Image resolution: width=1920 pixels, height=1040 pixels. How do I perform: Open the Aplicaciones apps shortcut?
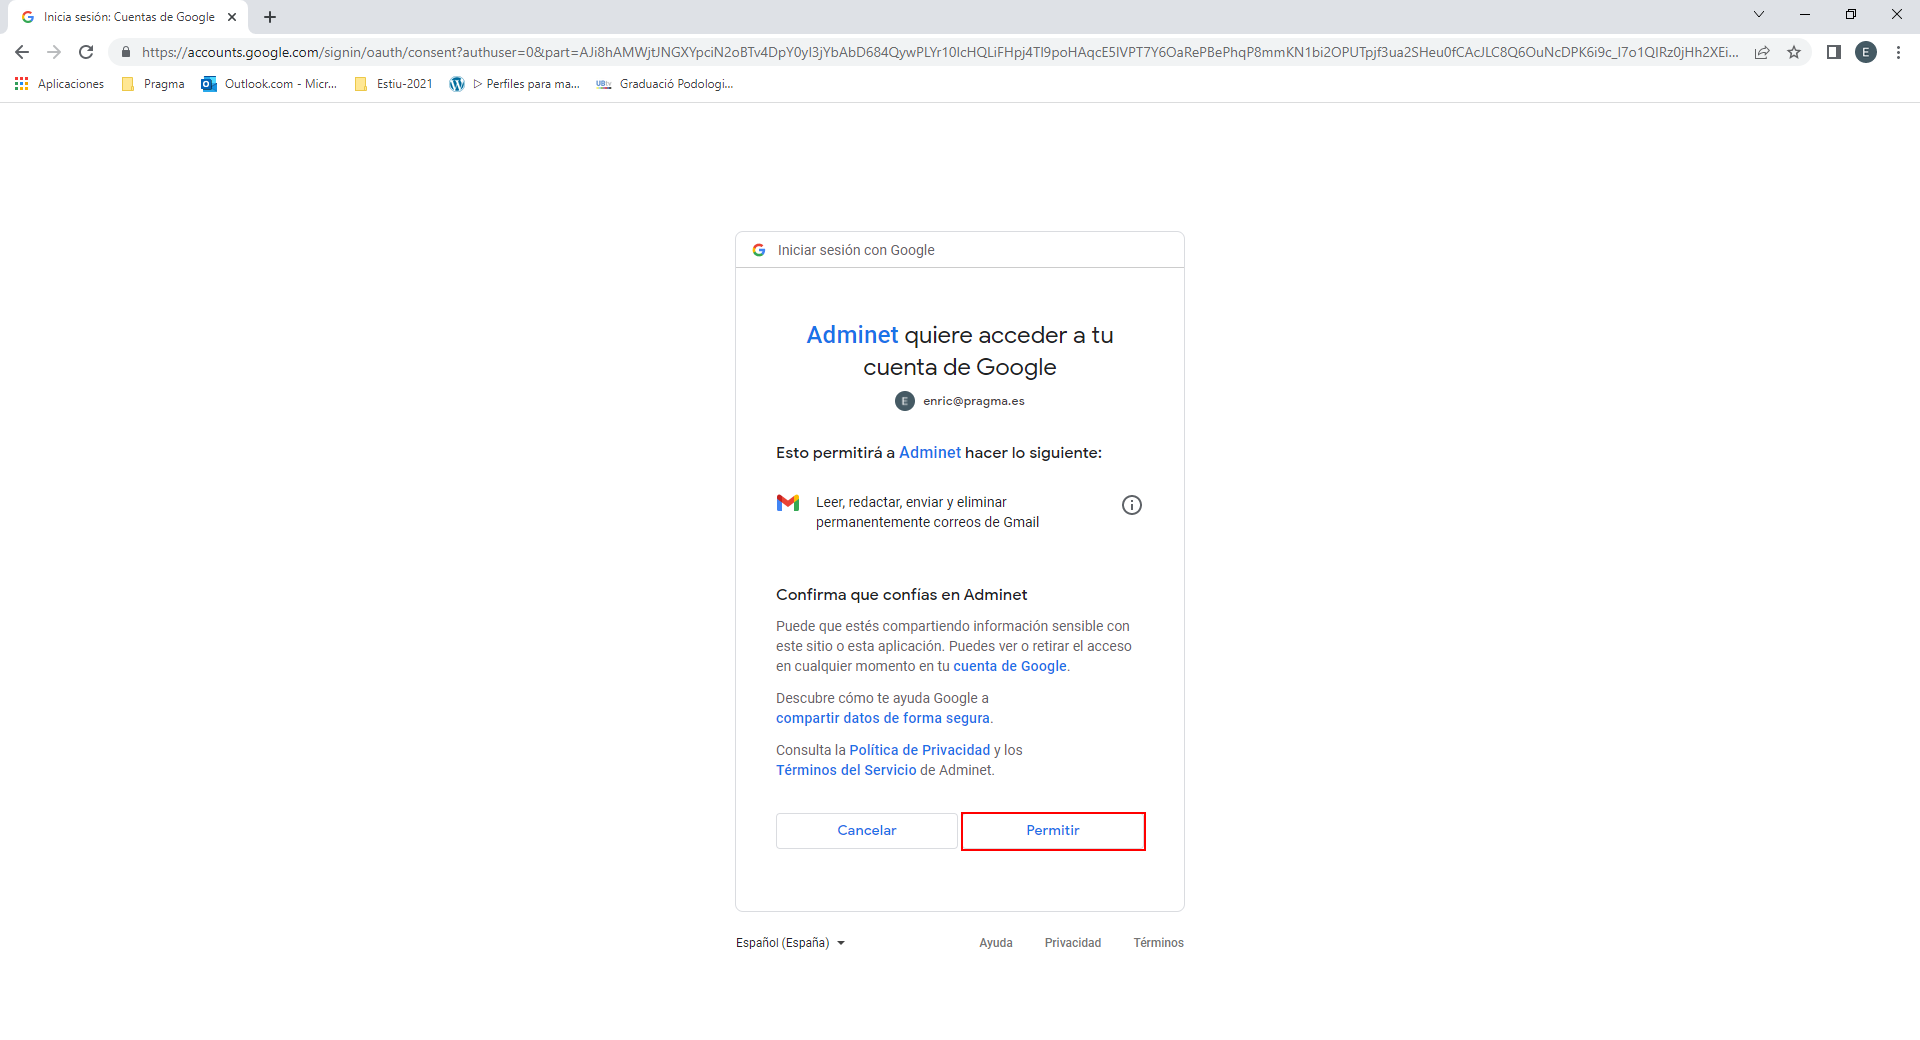pos(59,84)
